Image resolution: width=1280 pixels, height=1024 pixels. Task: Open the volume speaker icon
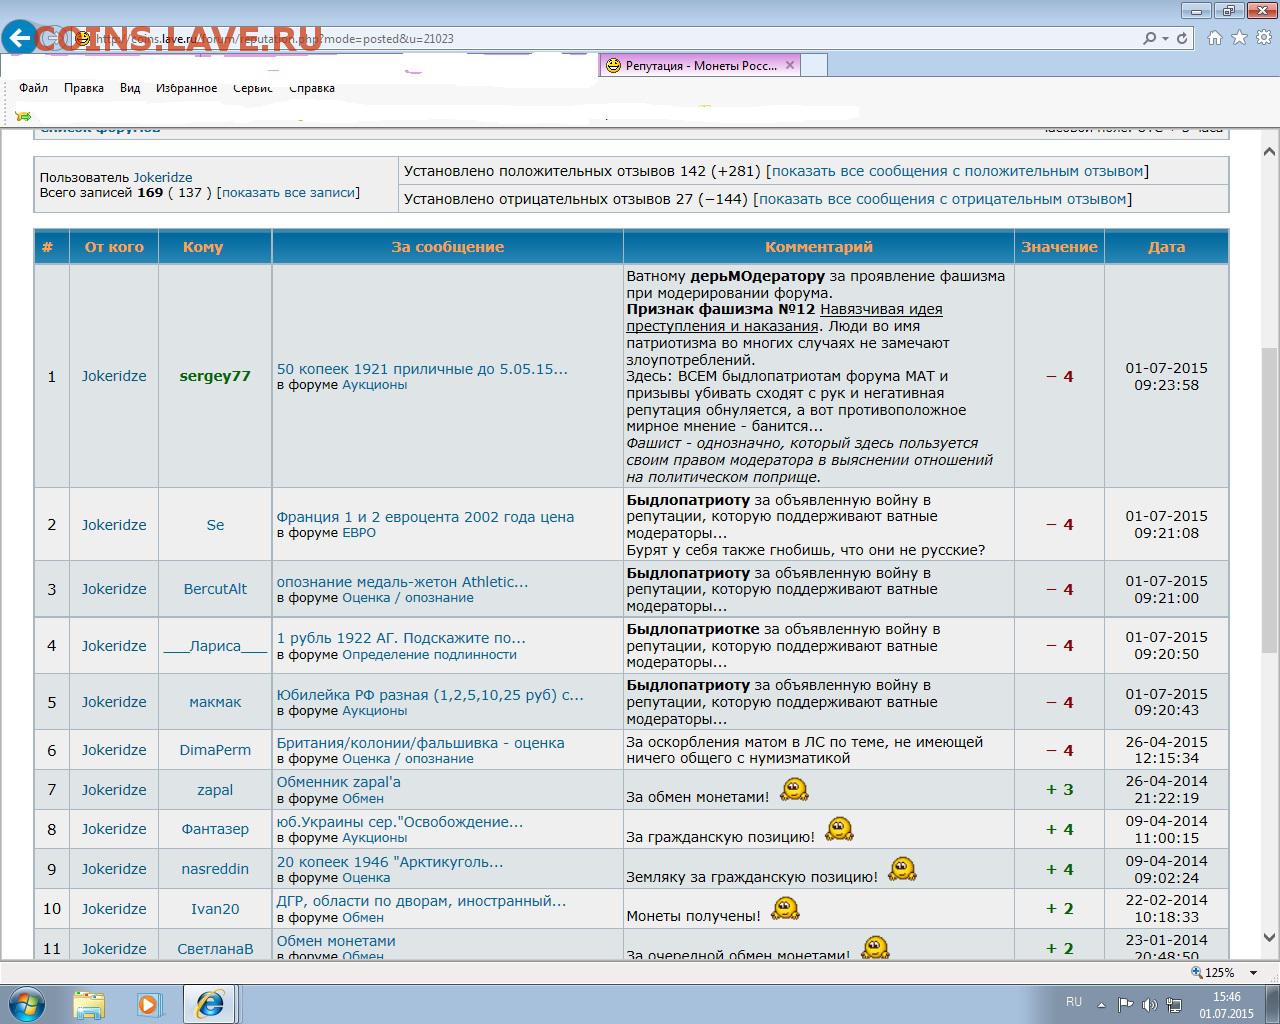click(1150, 1004)
